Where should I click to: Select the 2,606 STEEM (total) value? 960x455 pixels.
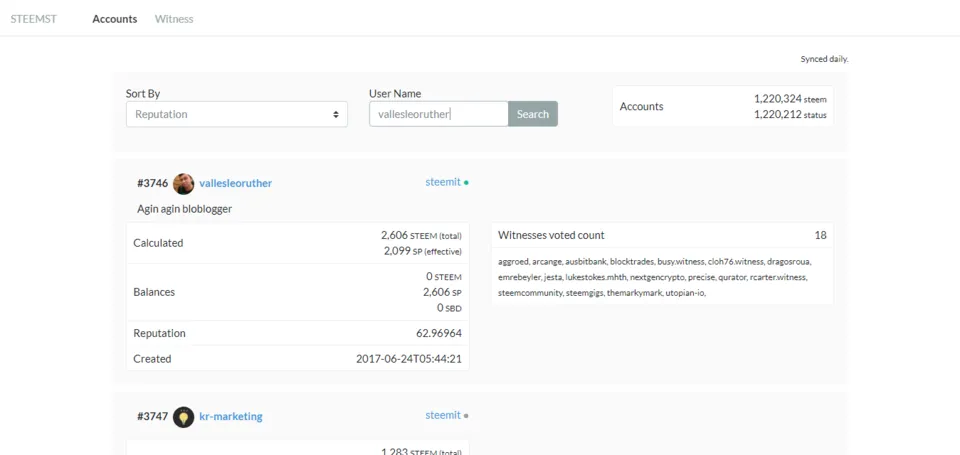(421, 235)
